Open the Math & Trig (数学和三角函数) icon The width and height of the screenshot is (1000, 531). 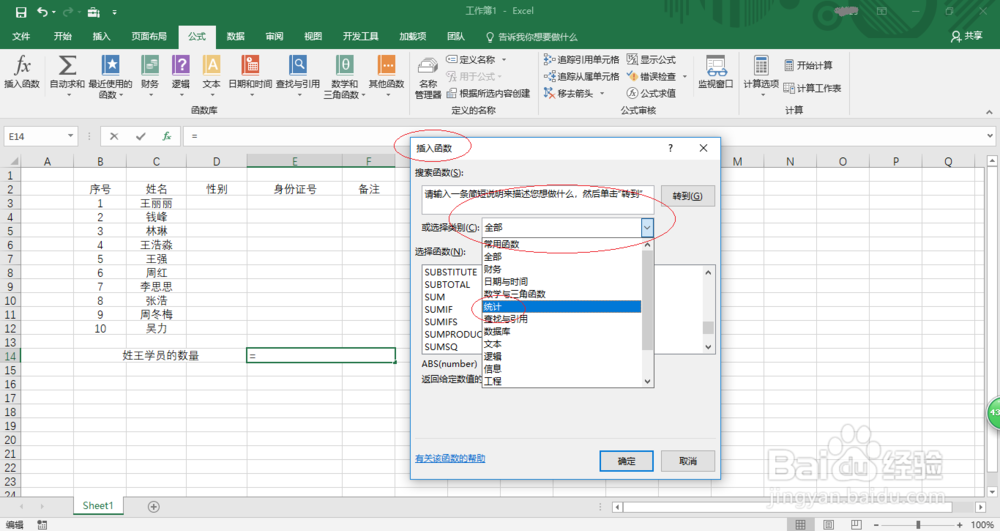click(344, 66)
